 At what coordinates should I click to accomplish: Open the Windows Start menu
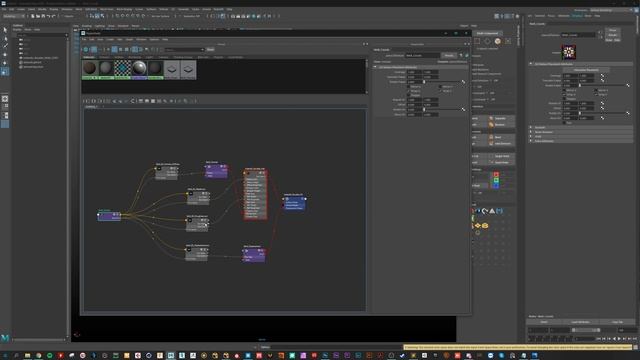5,356
